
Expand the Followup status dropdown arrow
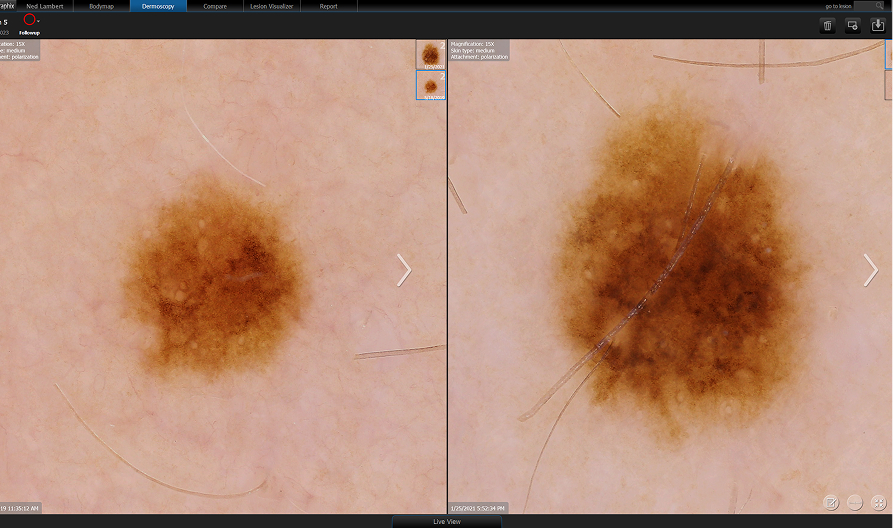tap(39, 21)
